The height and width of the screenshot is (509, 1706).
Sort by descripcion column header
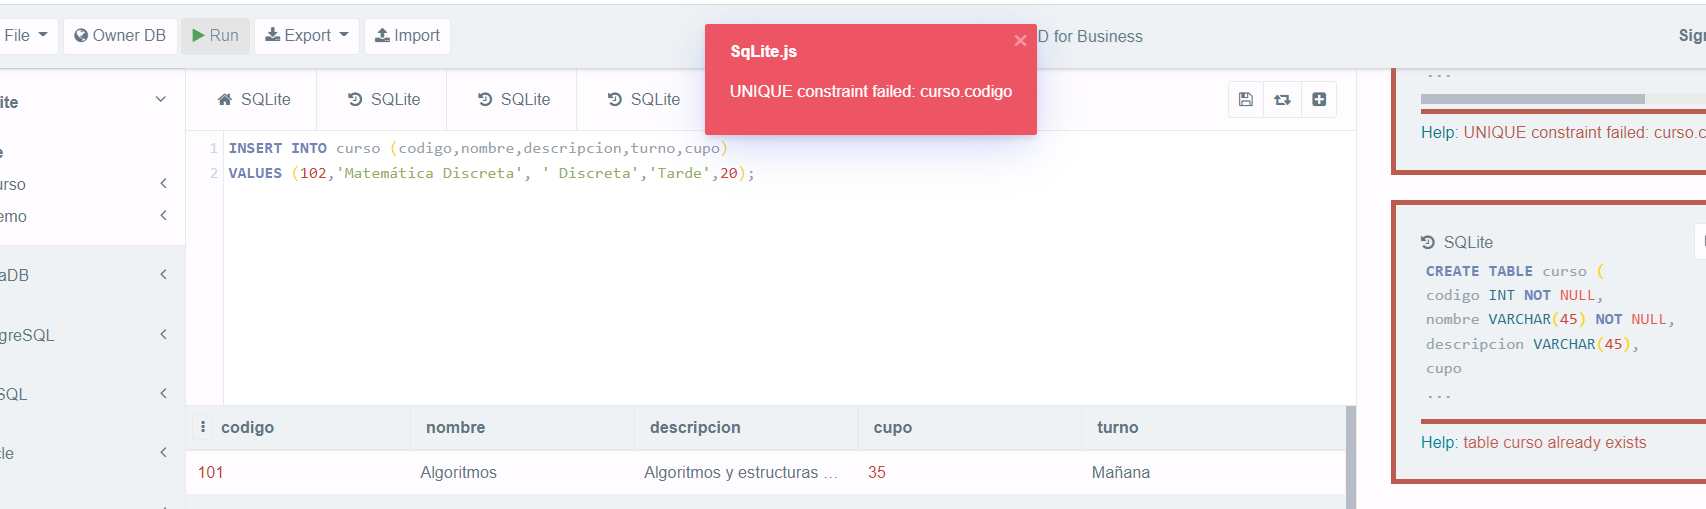tap(695, 427)
